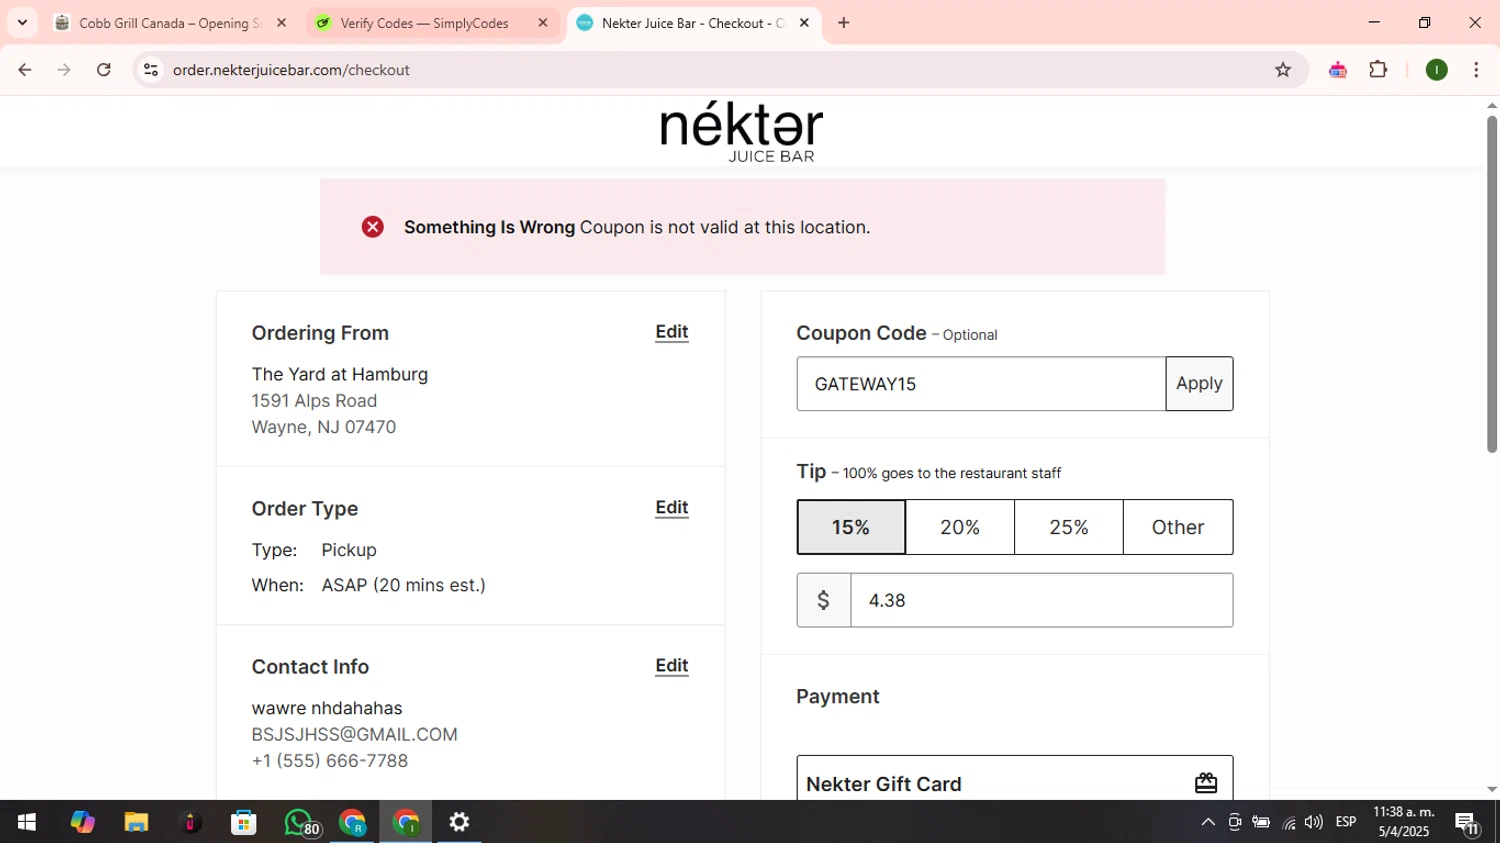Edit the Contact Info section

[x=672, y=666]
